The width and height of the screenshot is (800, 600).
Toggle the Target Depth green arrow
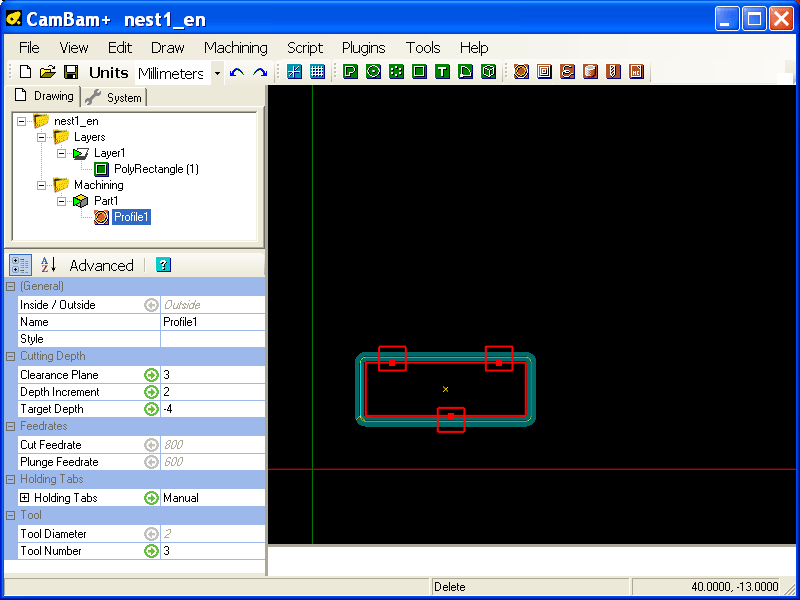(x=151, y=409)
